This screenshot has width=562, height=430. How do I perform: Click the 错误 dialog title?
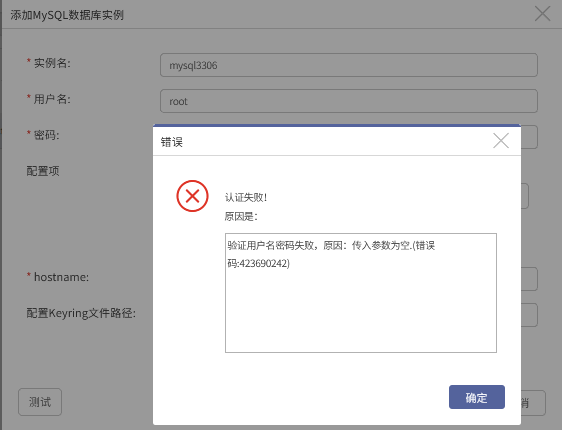(172, 142)
